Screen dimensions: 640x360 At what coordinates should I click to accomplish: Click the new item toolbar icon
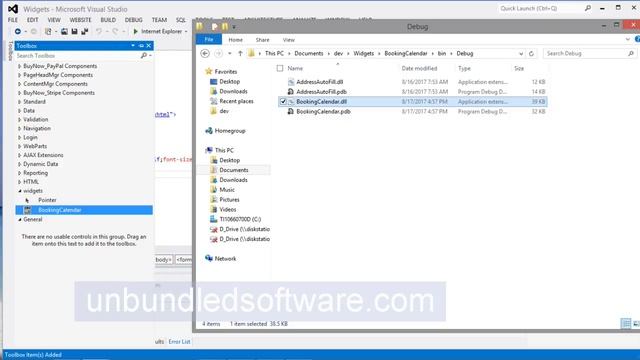tap(48, 31)
